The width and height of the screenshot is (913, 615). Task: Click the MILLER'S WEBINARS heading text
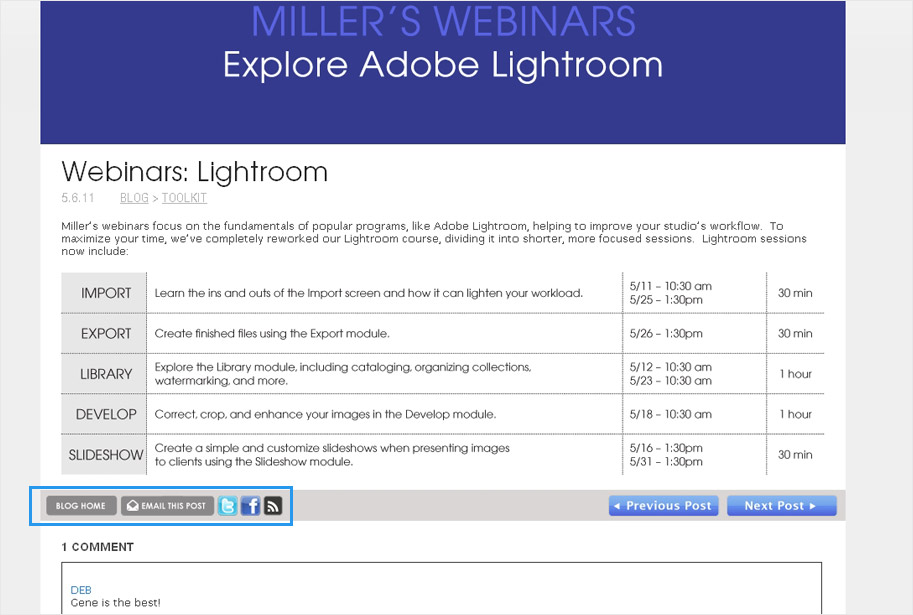point(443,21)
